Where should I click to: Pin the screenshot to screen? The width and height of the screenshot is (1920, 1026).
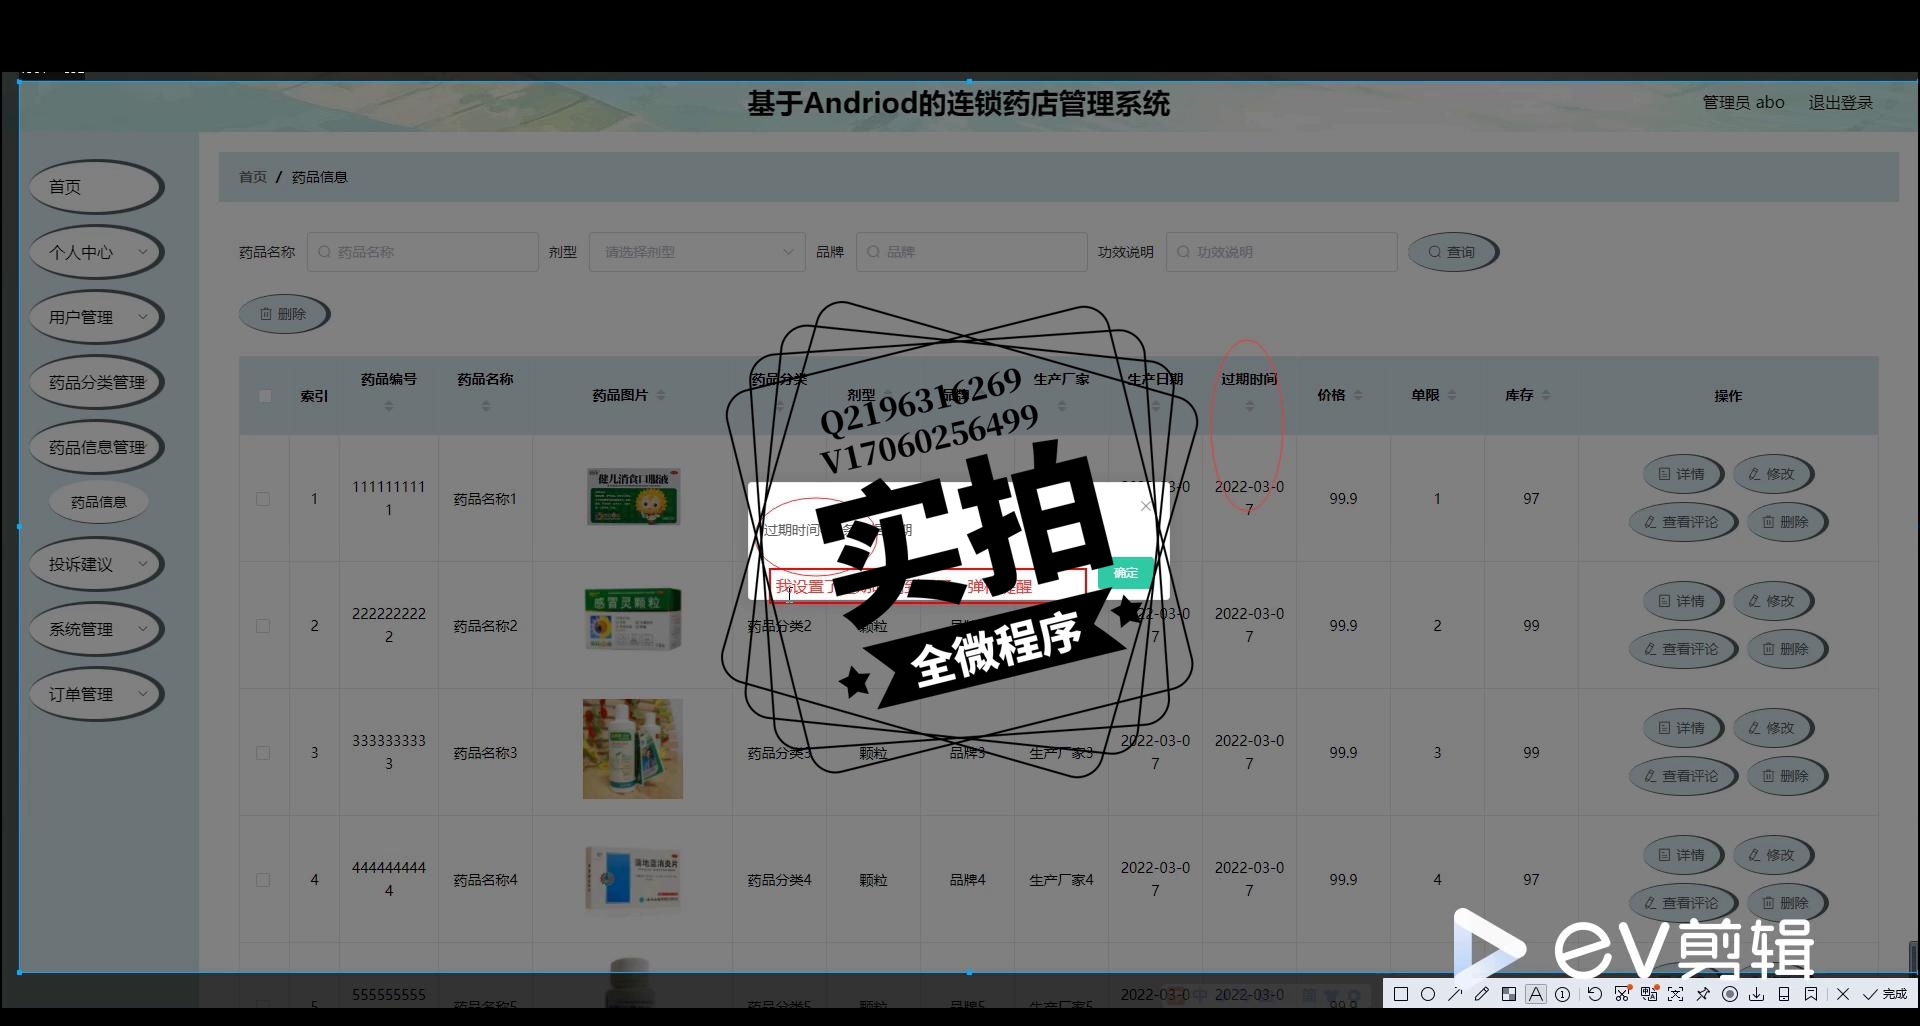1703,994
